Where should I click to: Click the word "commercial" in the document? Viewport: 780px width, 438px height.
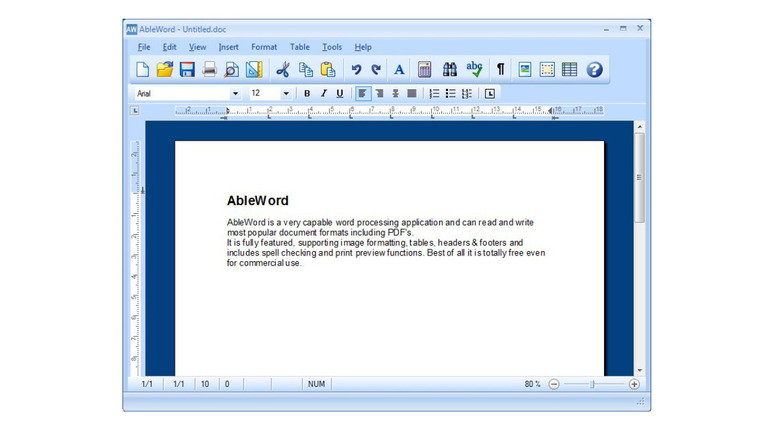point(261,263)
